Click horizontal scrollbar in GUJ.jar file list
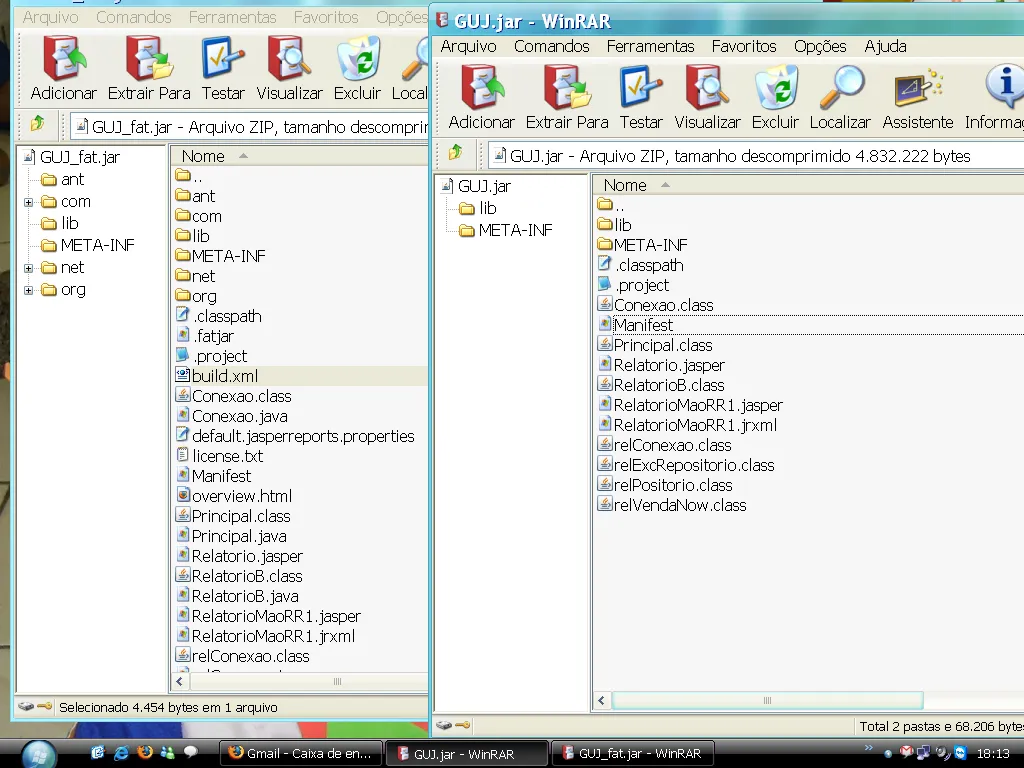 (x=766, y=701)
